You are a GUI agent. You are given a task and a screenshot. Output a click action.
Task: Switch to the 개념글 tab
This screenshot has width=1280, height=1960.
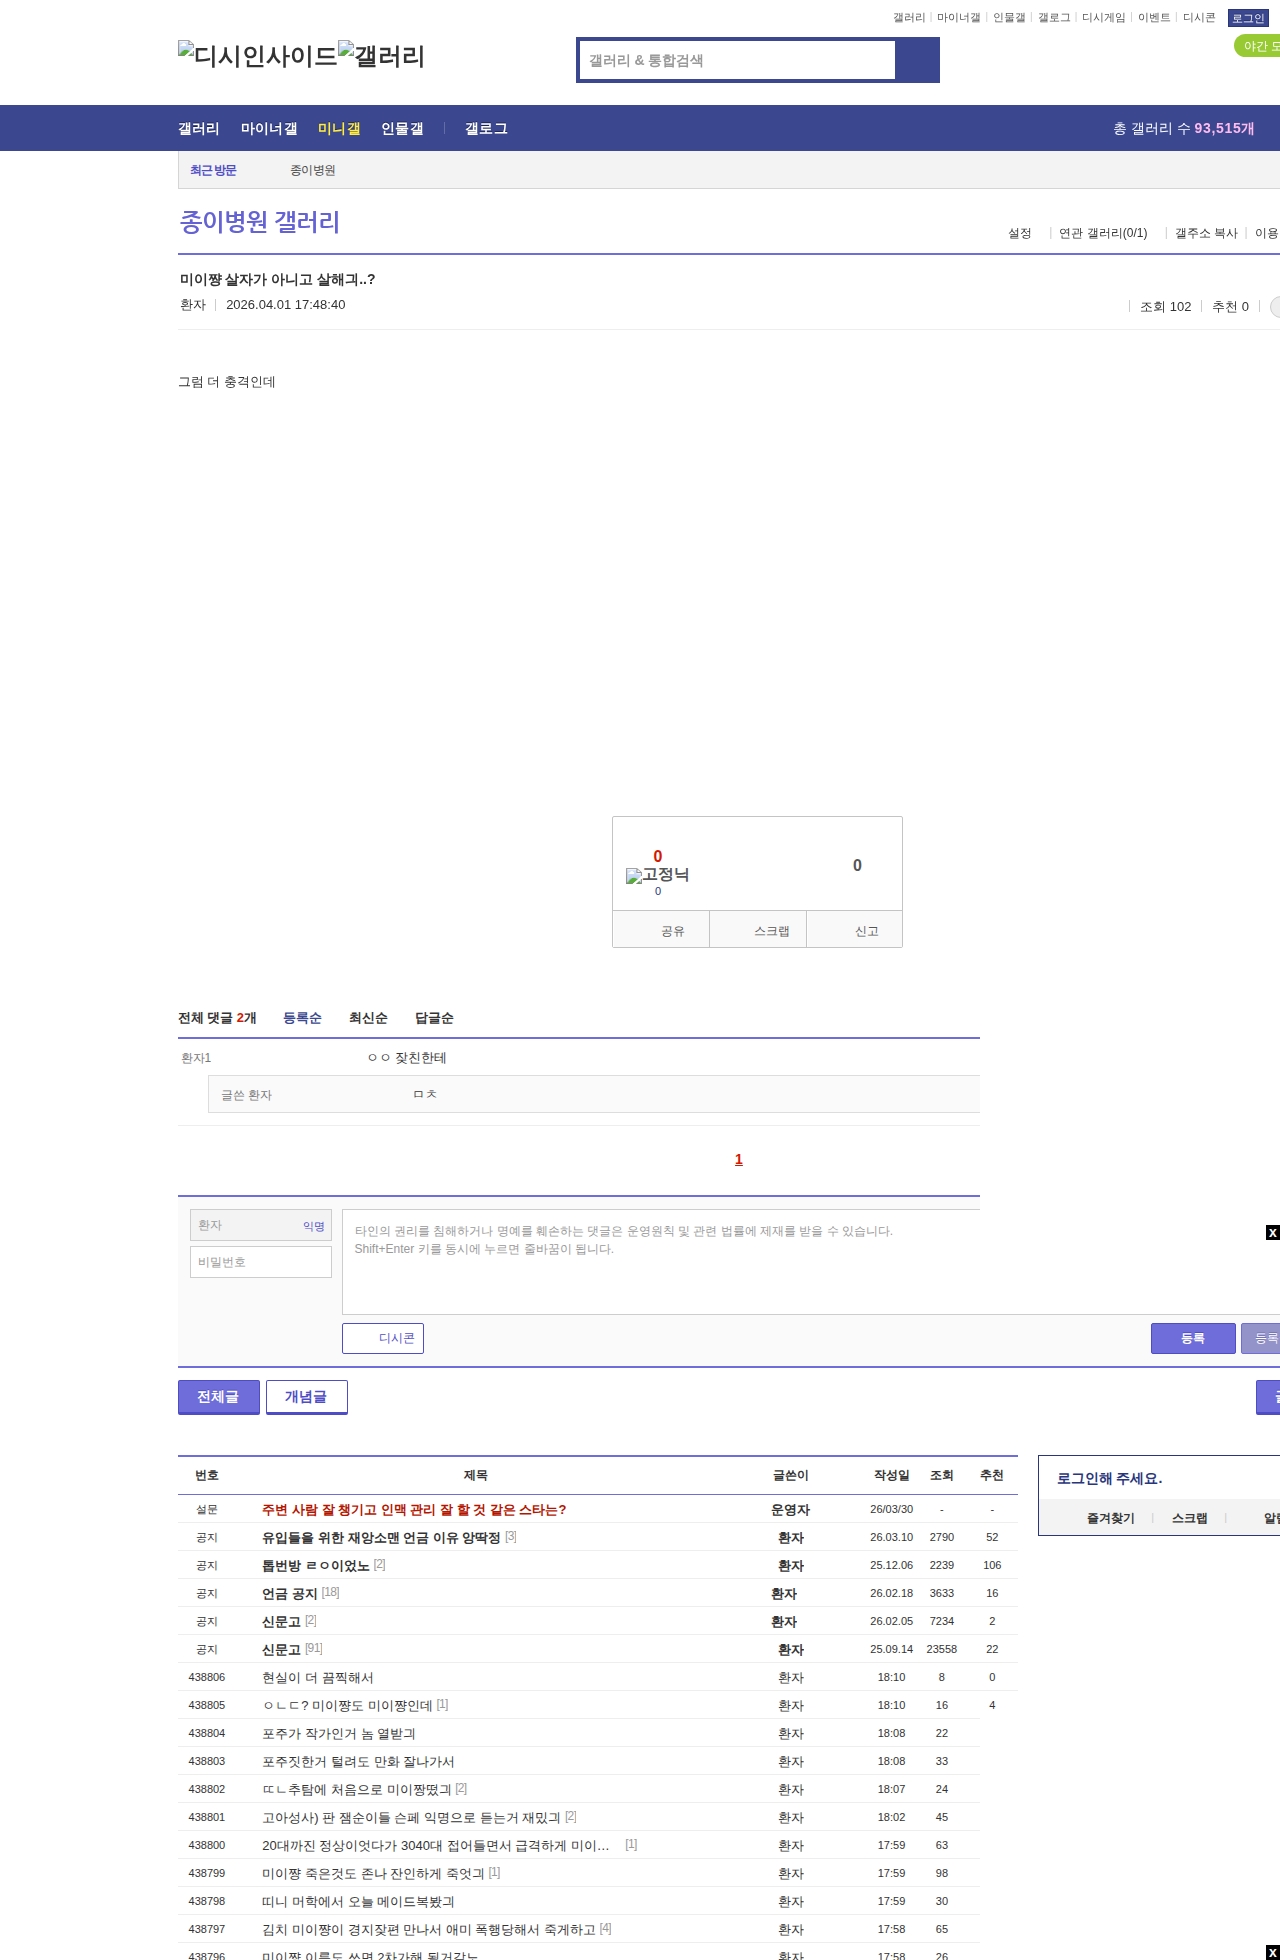[x=306, y=1397]
